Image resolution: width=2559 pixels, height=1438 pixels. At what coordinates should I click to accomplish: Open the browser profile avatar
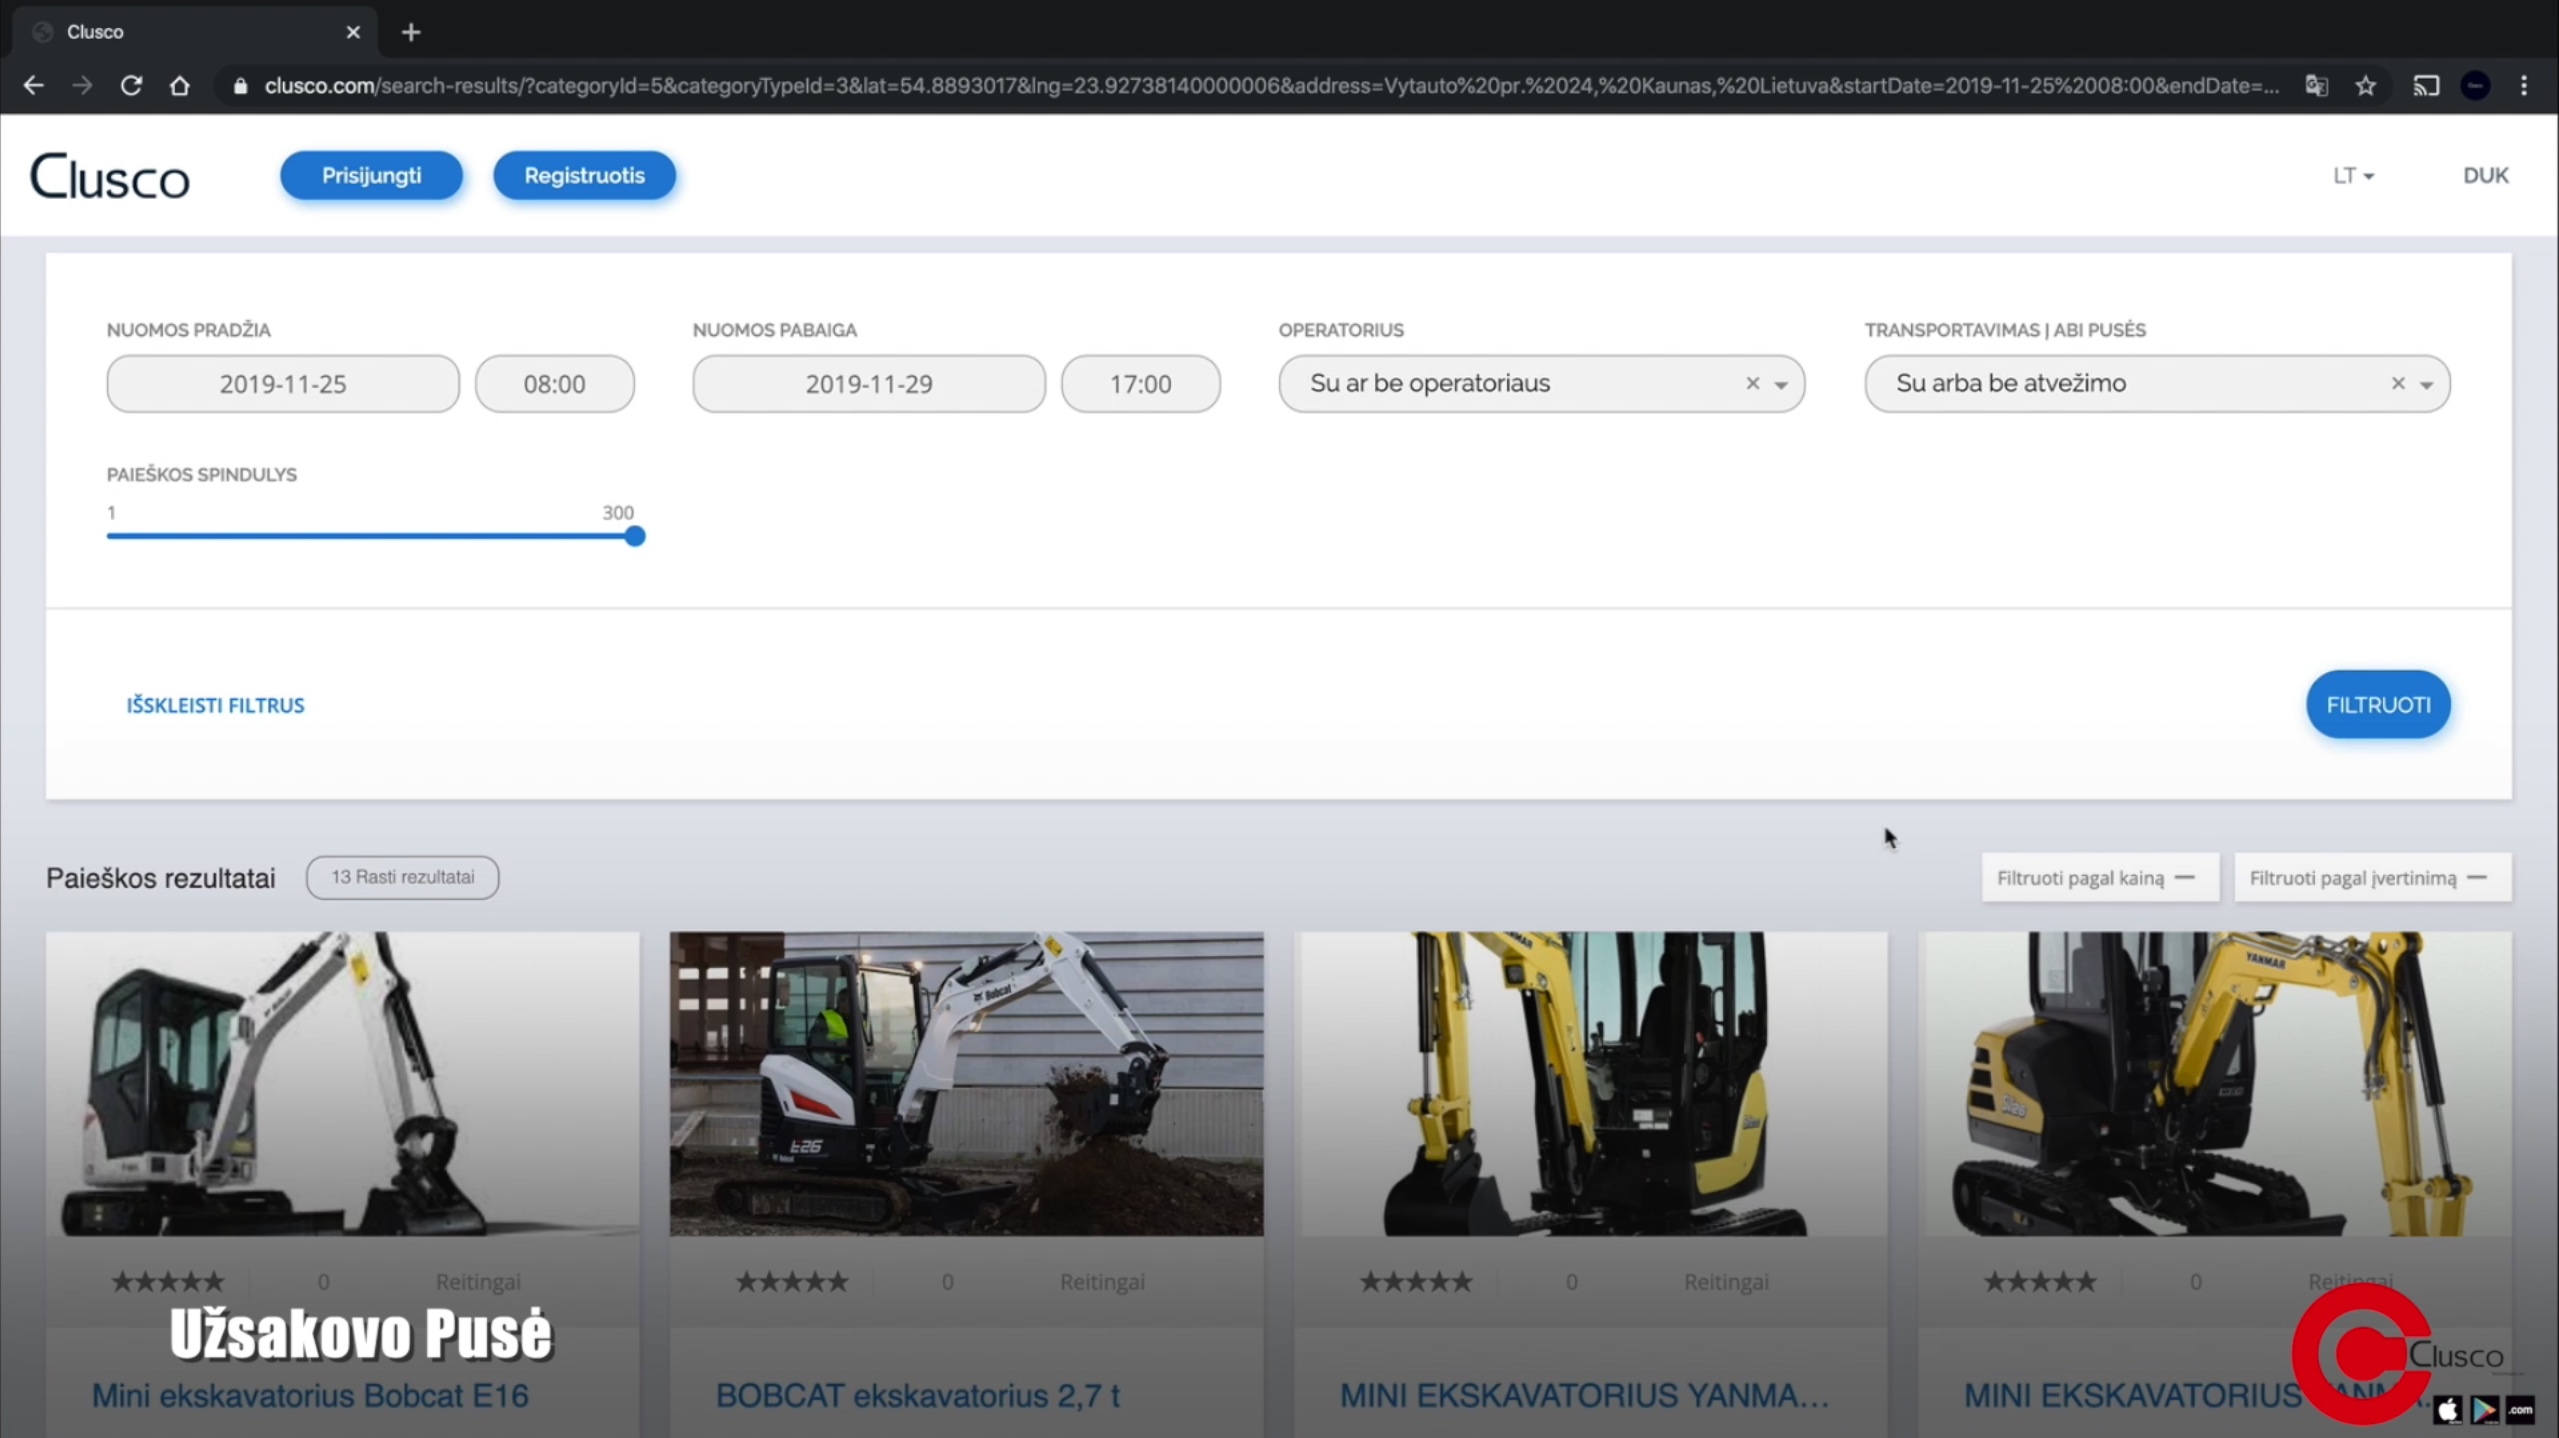pos(2475,86)
